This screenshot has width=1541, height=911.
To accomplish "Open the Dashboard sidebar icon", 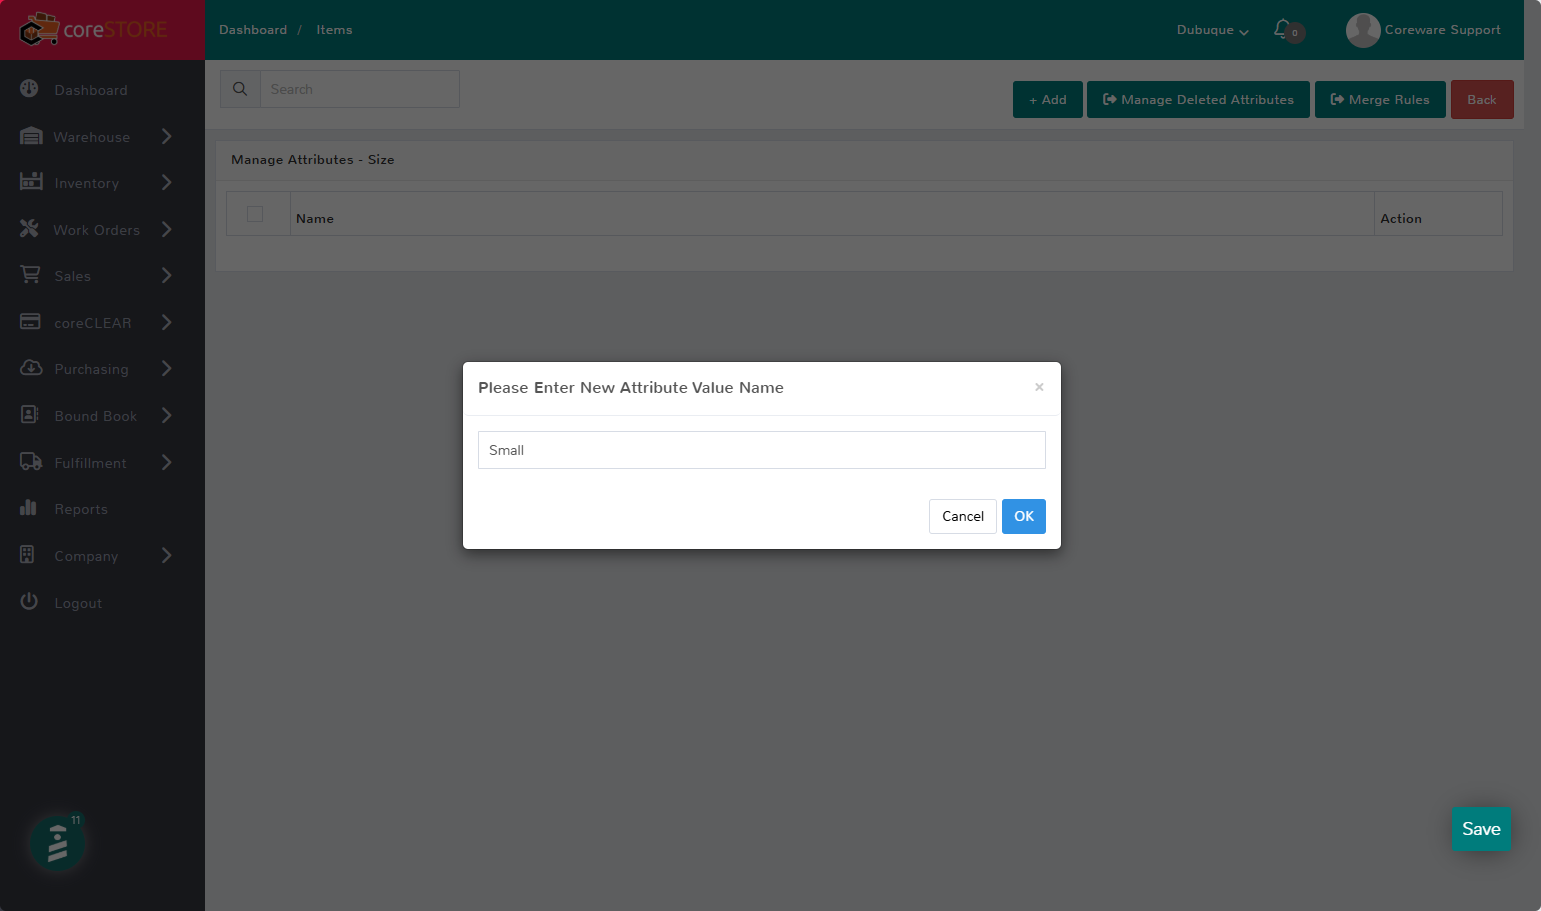I will point(29,89).
